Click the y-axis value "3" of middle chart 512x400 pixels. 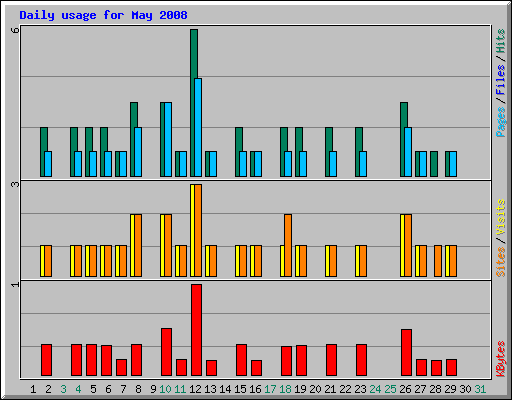[15, 184]
